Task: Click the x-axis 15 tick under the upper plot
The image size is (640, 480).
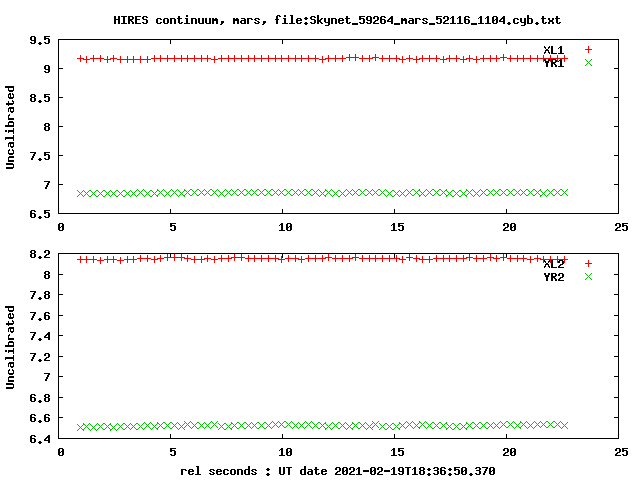Action: (397, 227)
